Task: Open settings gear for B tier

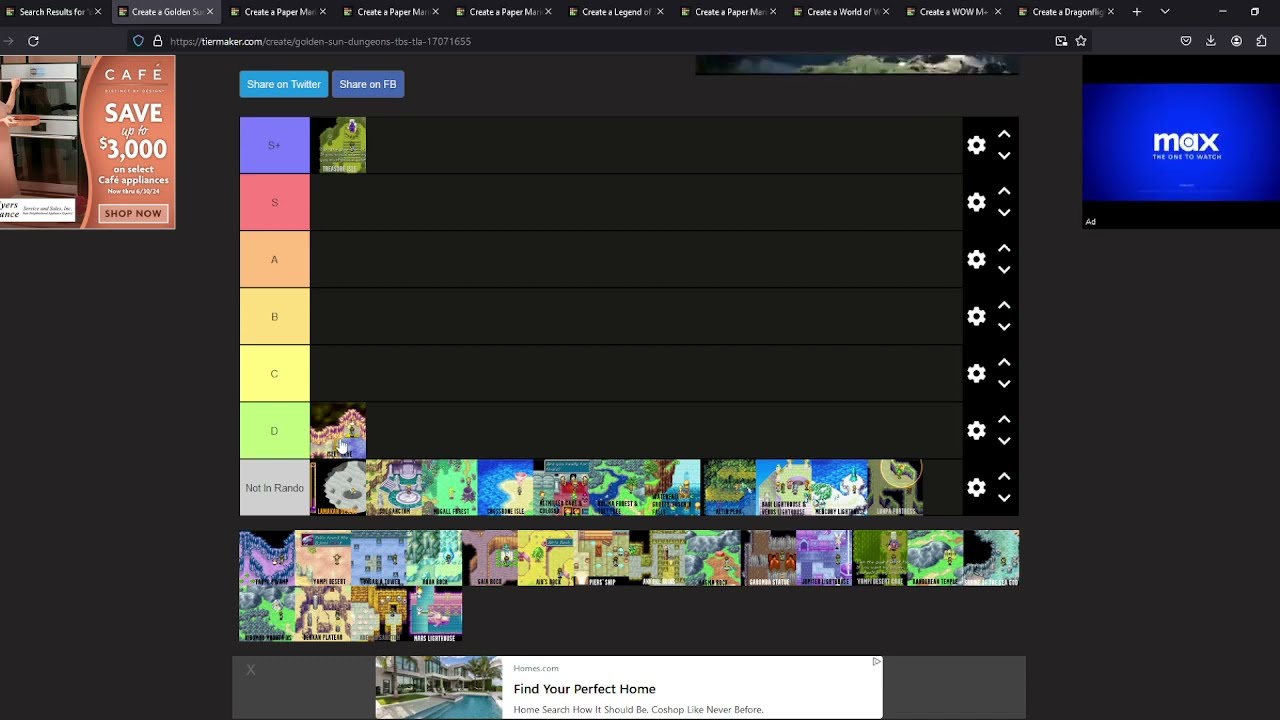Action: click(x=976, y=316)
